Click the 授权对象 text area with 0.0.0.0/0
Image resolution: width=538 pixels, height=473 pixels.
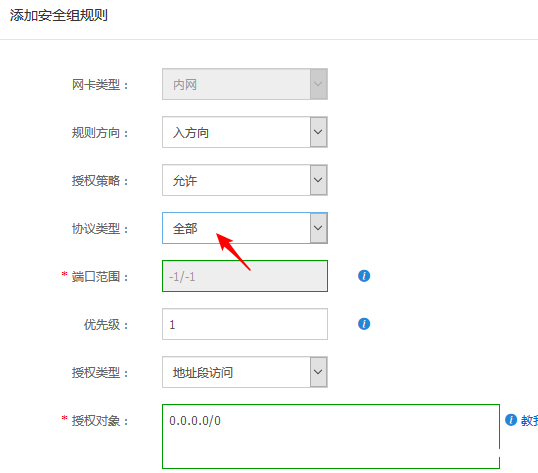point(331,436)
